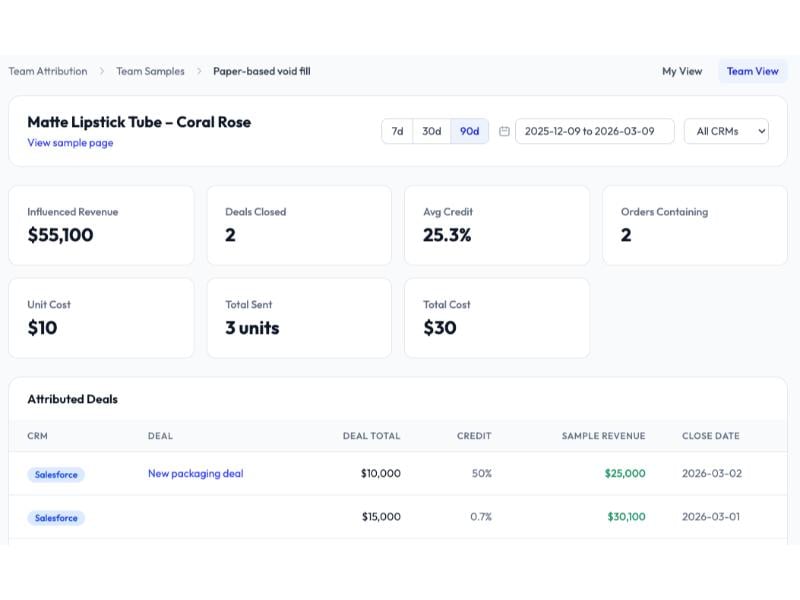Sort by the Deal Total column header

click(371, 436)
